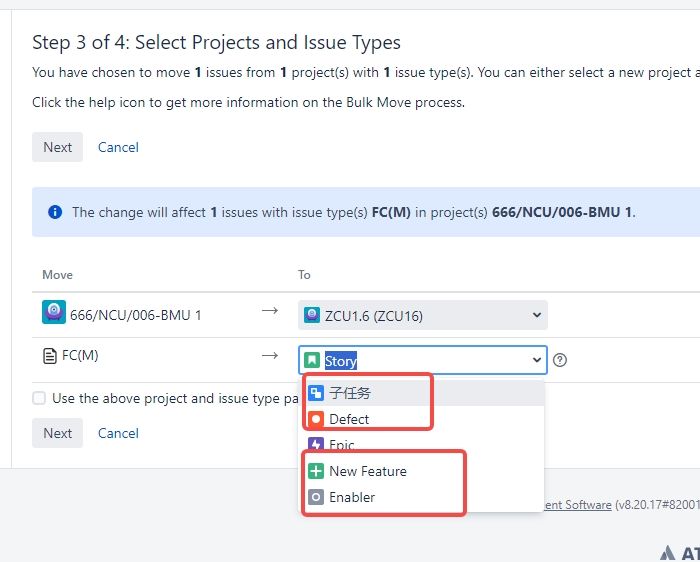Click the bottom Cancel link

118,433
